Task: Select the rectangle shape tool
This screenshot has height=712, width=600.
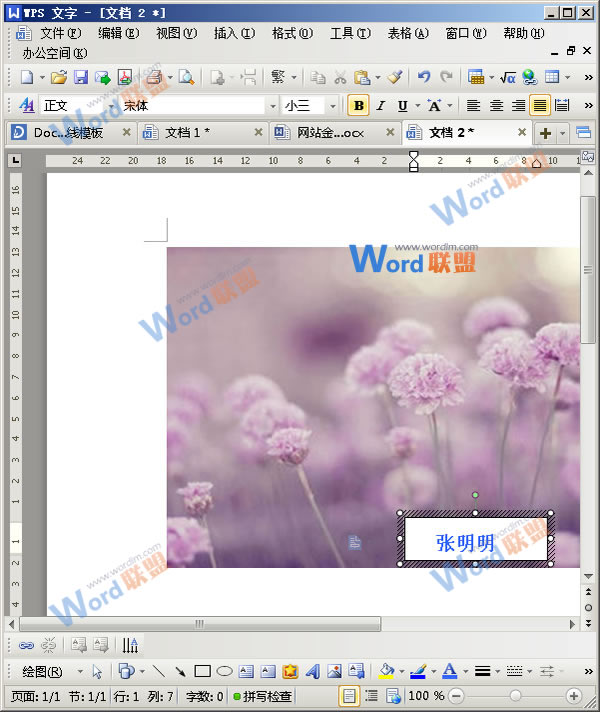Action: click(202, 671)
